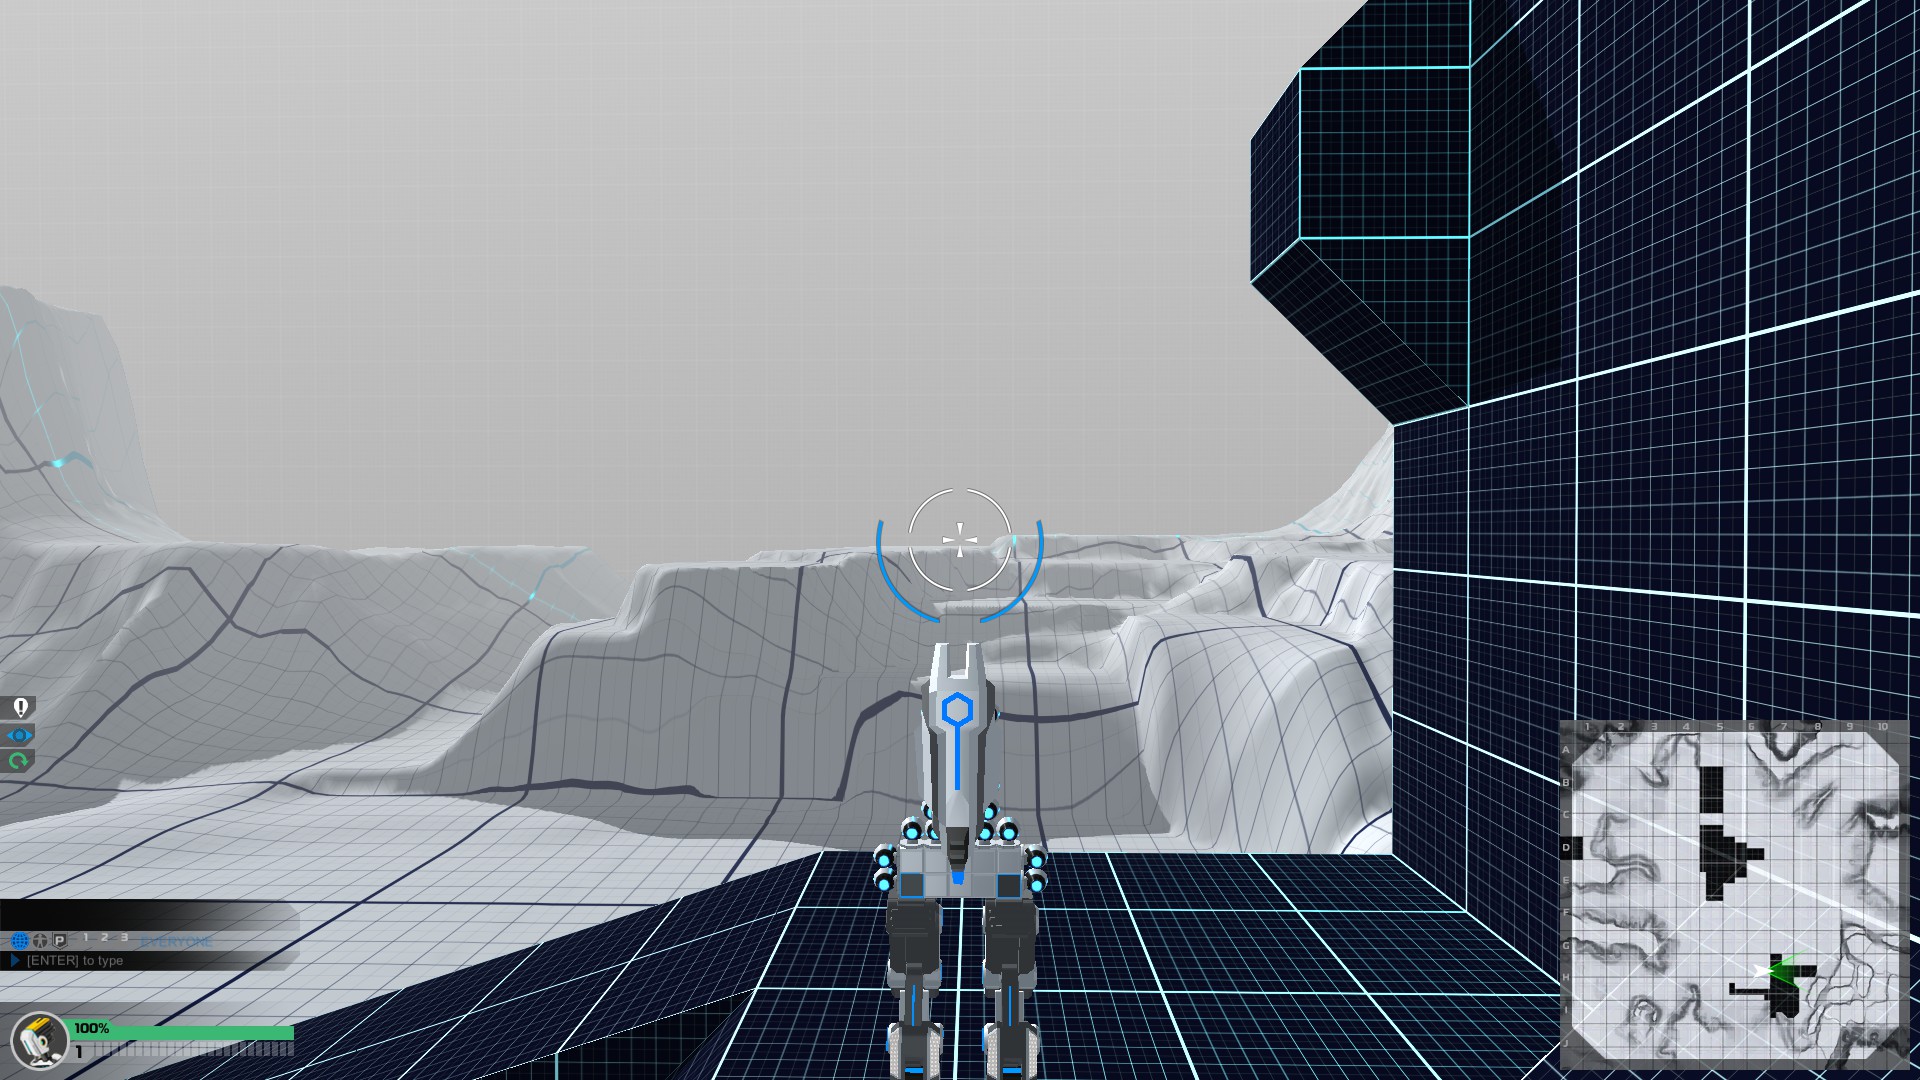
Task: Expand chat using the blue arrow
Action: (15, 961)
